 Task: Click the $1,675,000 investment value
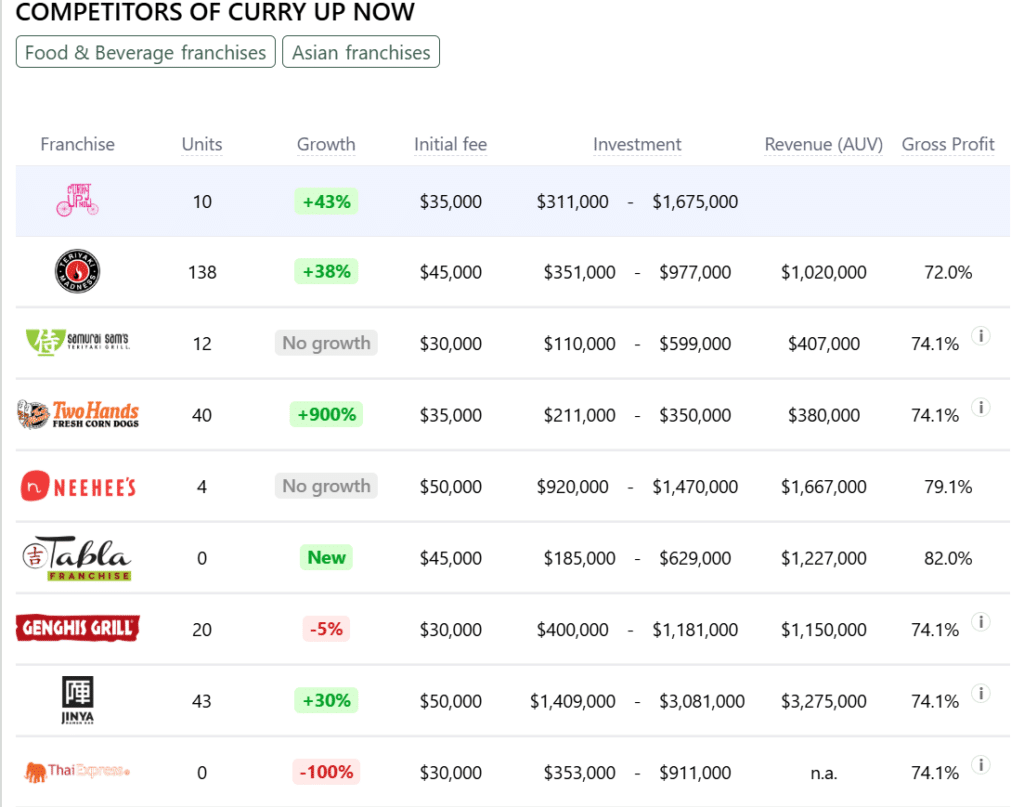pos(695,202)
